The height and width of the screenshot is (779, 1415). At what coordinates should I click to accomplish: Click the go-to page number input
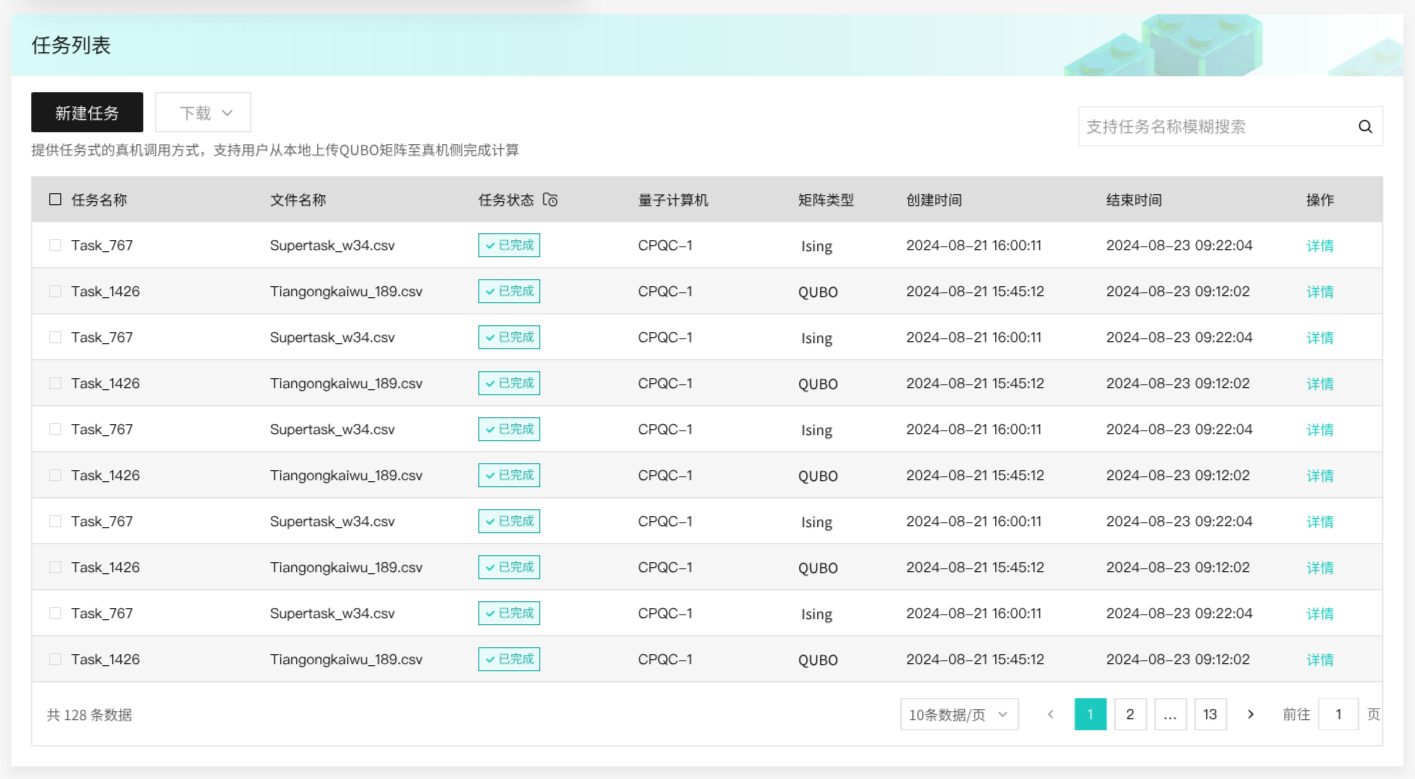click(x=1338, y=714)
